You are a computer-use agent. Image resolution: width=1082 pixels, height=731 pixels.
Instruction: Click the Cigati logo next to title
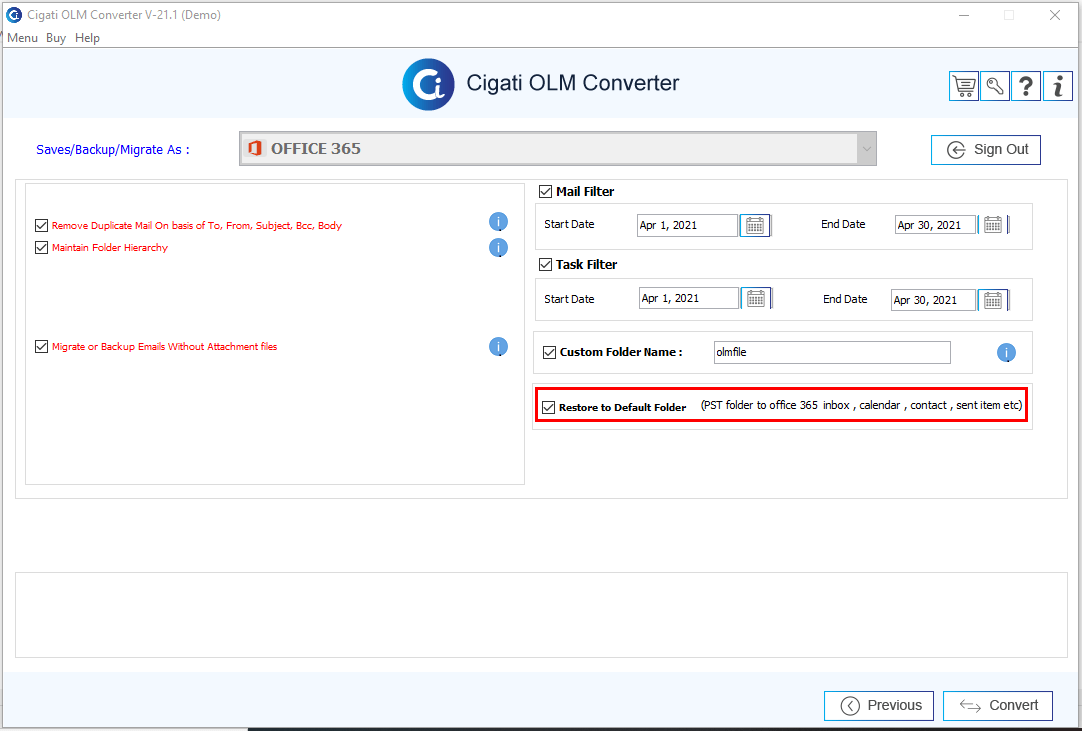(429, 84)
